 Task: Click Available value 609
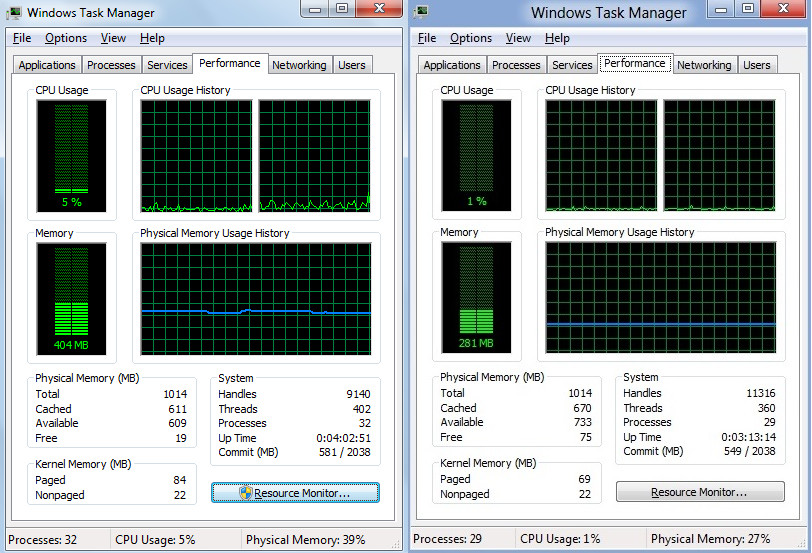pyautogui.click(x=178, y=423)
